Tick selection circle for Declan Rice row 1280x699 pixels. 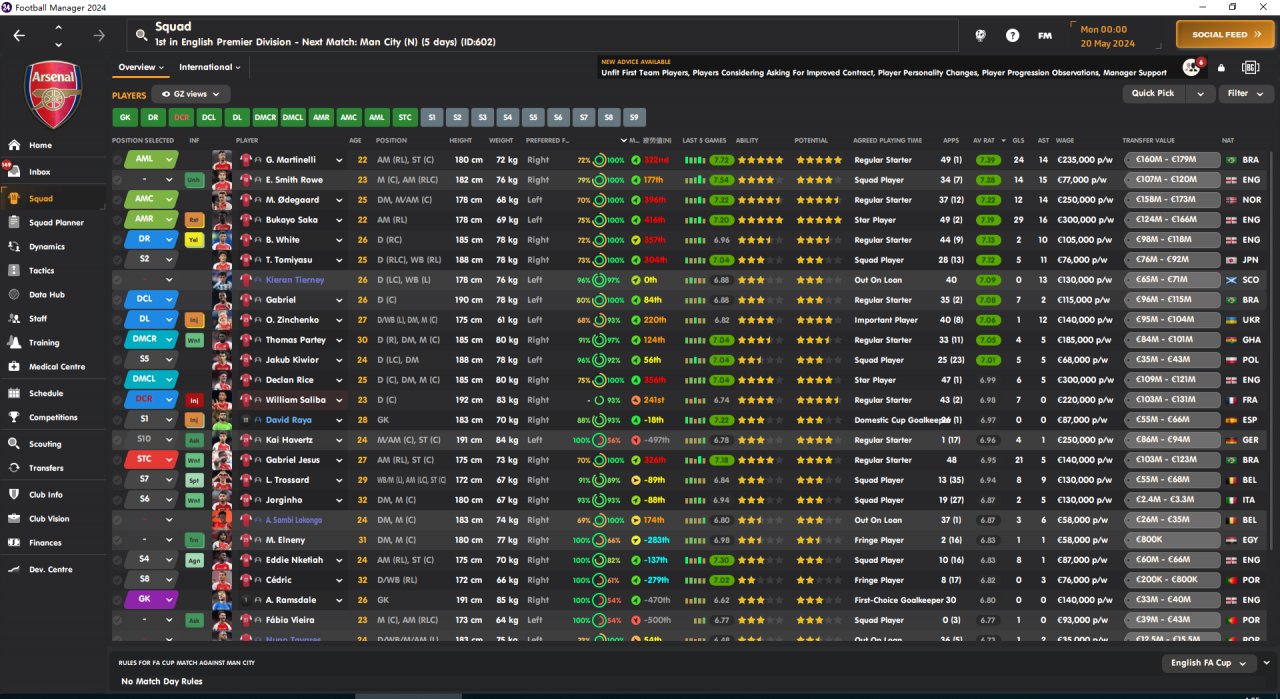point(117,380)
